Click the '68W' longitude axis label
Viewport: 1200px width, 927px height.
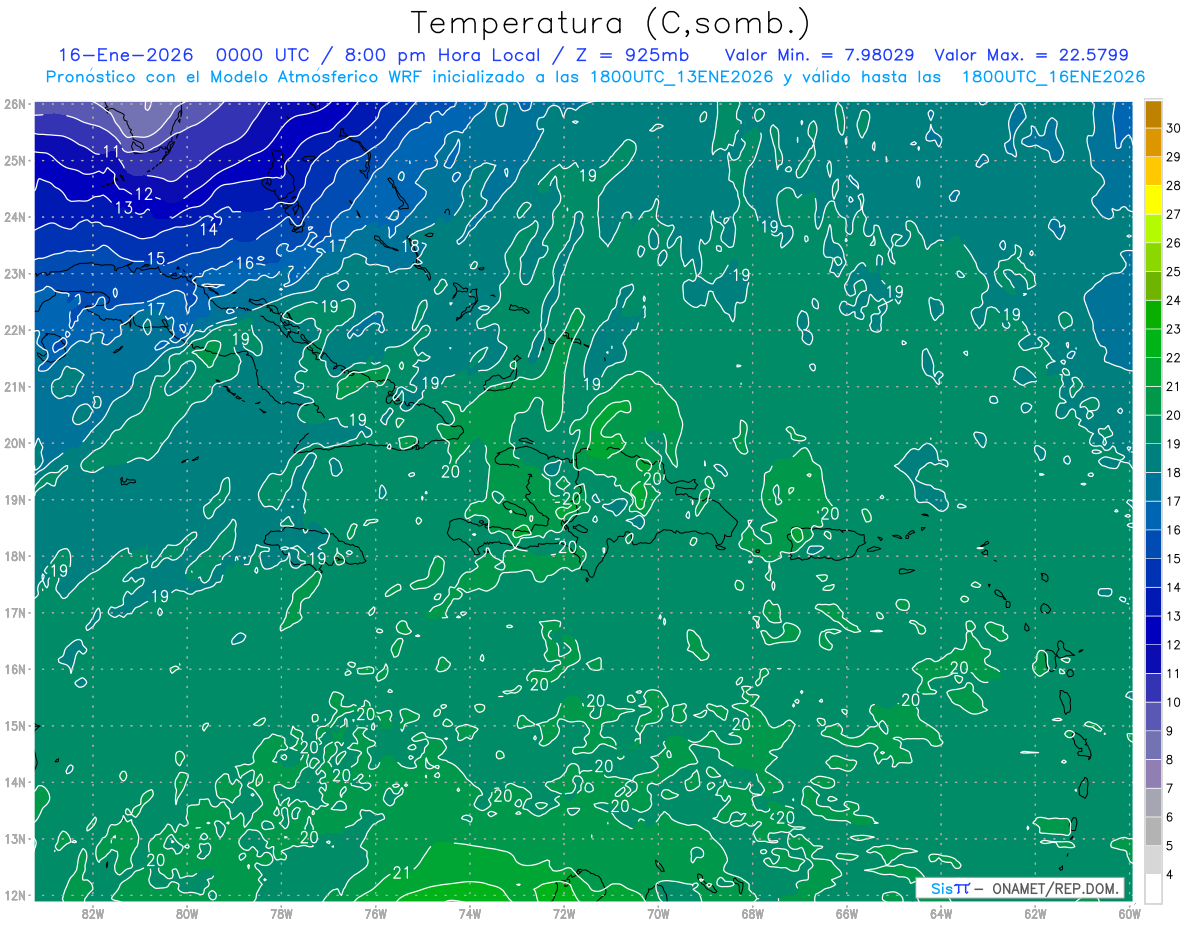tap(753, 913)
